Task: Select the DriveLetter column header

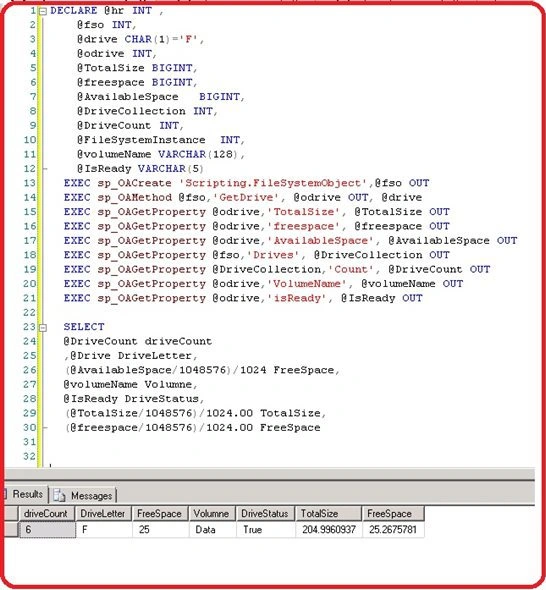Action: pos(104,514)
